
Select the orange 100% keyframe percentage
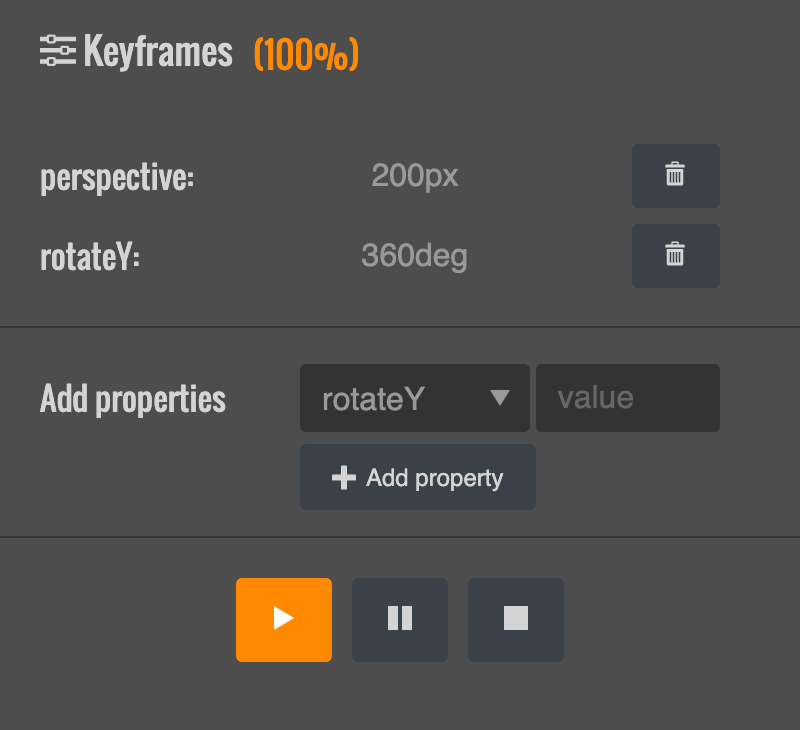point(306,53)
